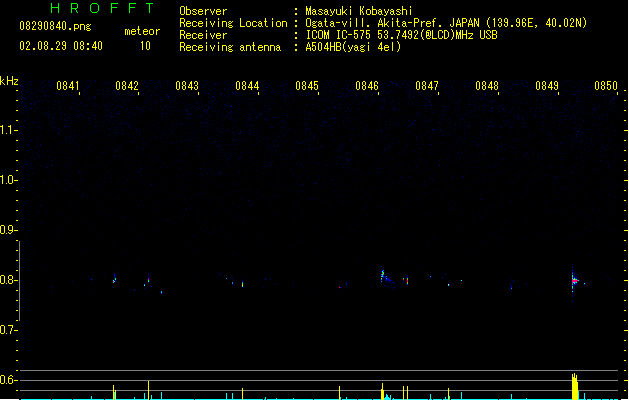Click receiver value ICOM IC-575 53.7492 MHz
Viewport: 629px width, 400px height.
point(401,35)
